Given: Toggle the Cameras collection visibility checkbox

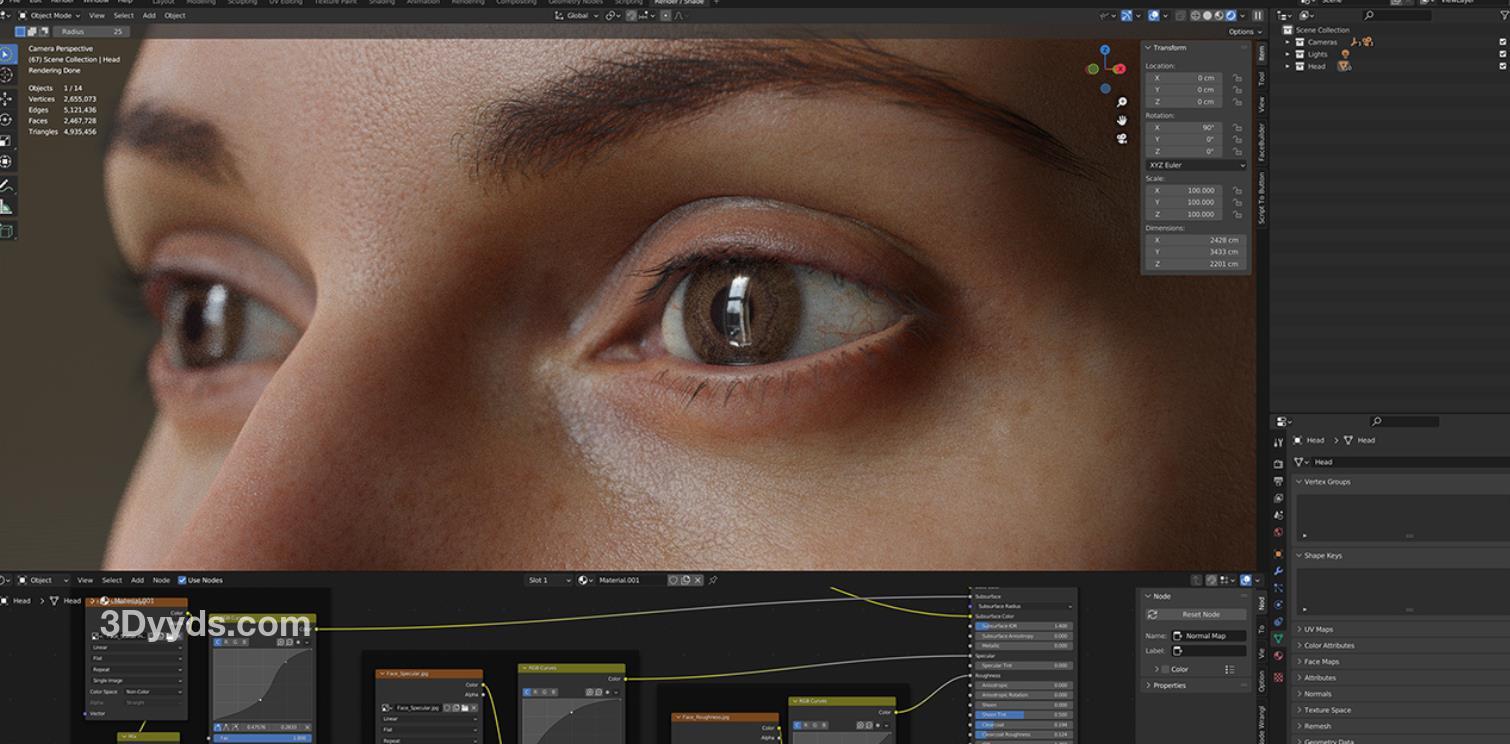Looking at the screenshot, I should (1502, 42).
